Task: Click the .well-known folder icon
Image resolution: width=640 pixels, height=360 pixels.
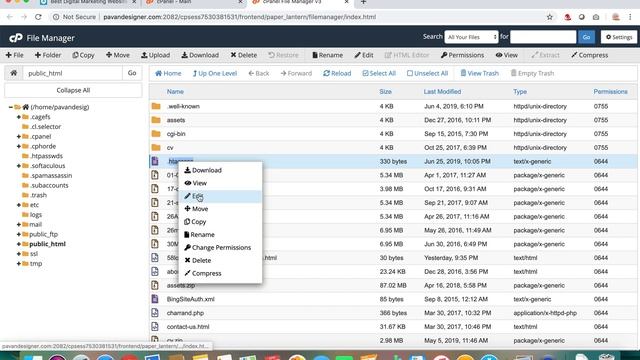Action: pos(156,106)
